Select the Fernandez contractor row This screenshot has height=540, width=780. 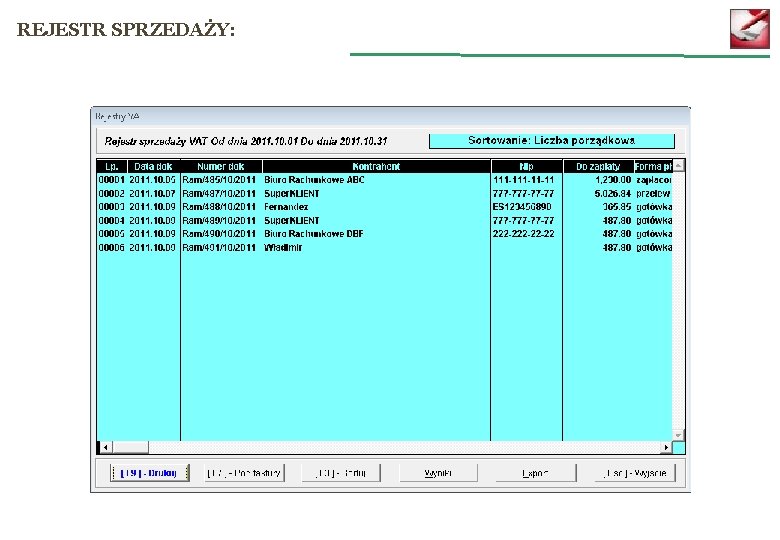385,207
